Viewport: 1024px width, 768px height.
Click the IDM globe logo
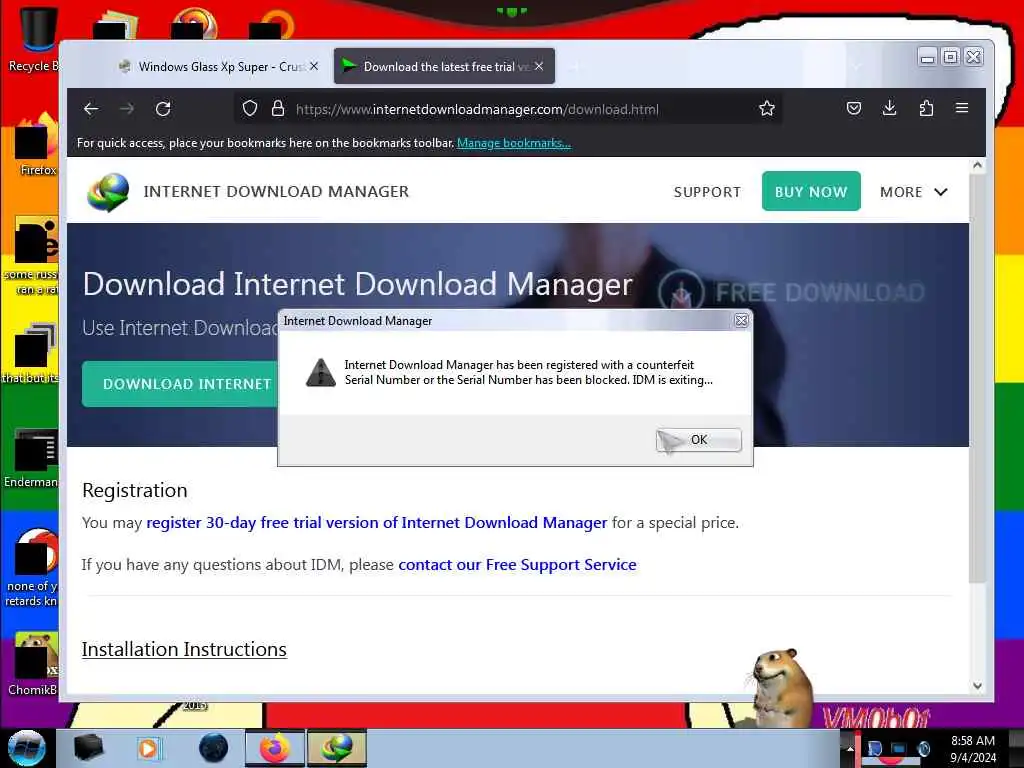(108, 191)
